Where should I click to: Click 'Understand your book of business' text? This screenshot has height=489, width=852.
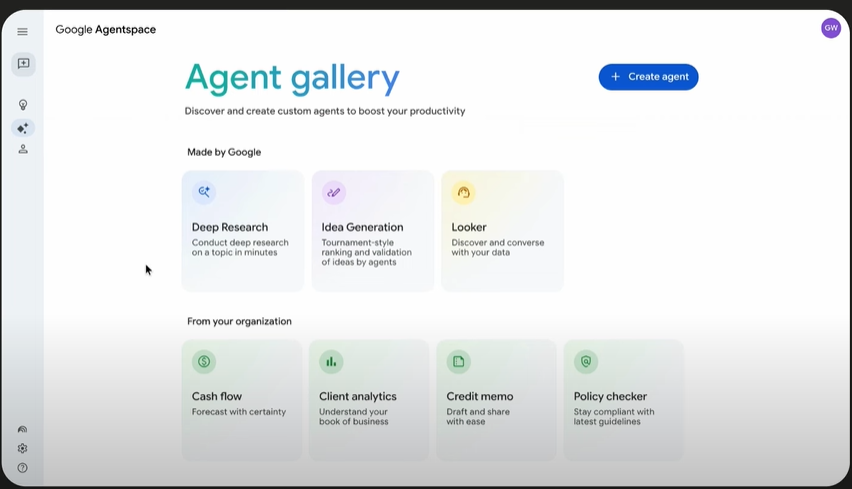354,416
